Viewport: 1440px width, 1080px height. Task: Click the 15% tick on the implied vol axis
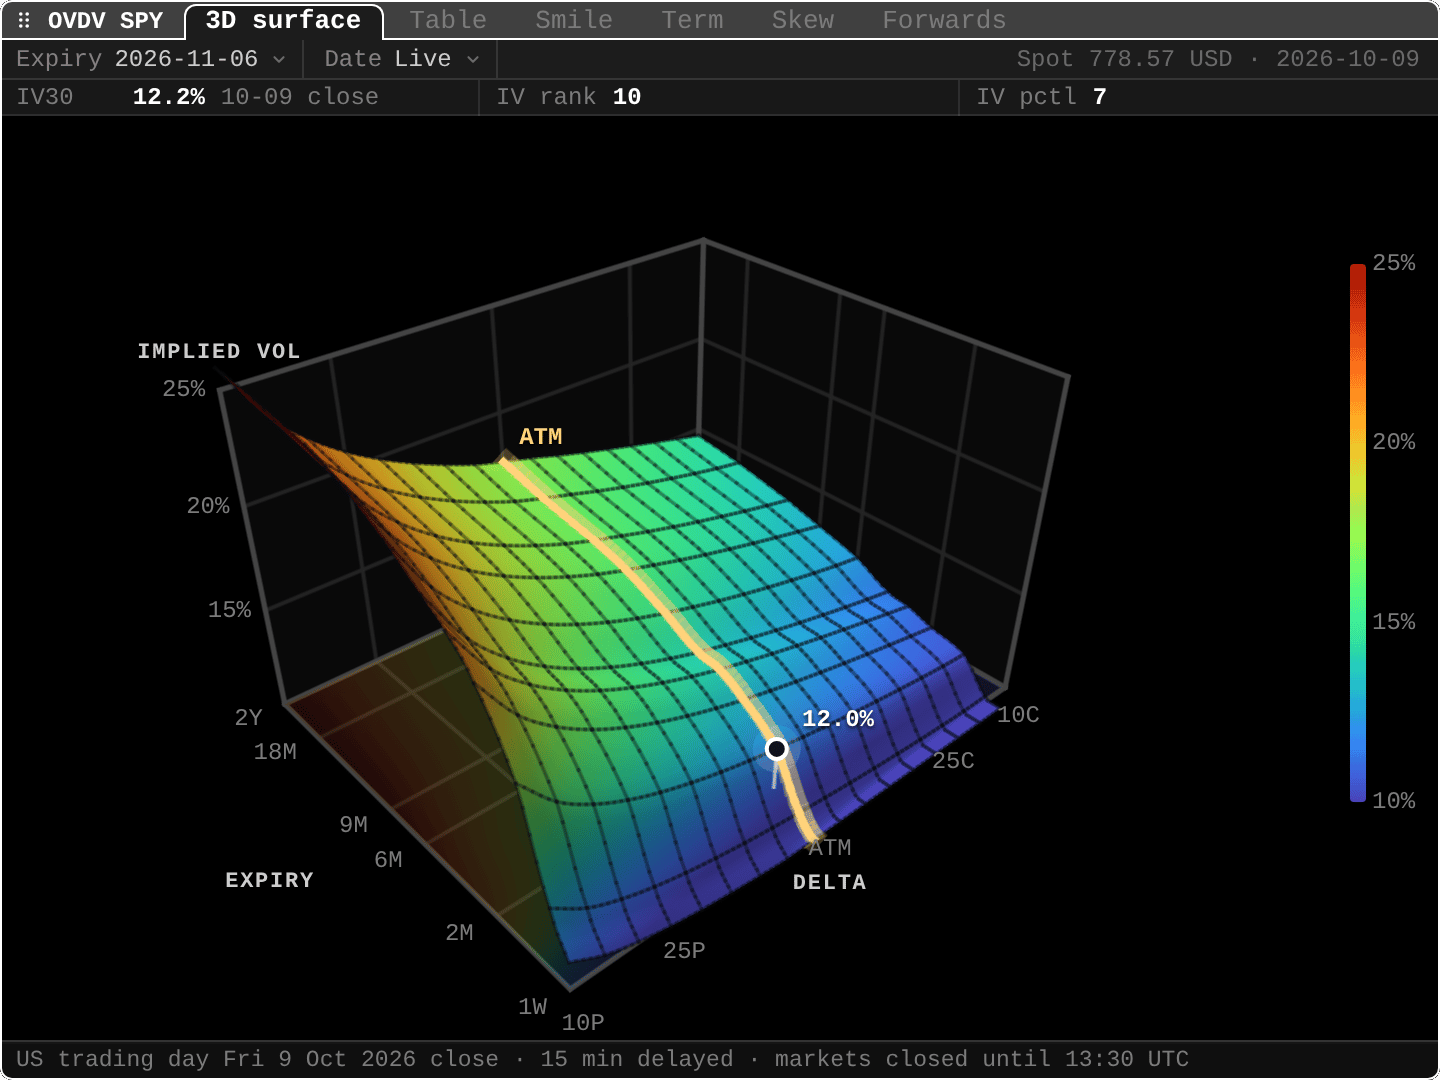(230, 610)
